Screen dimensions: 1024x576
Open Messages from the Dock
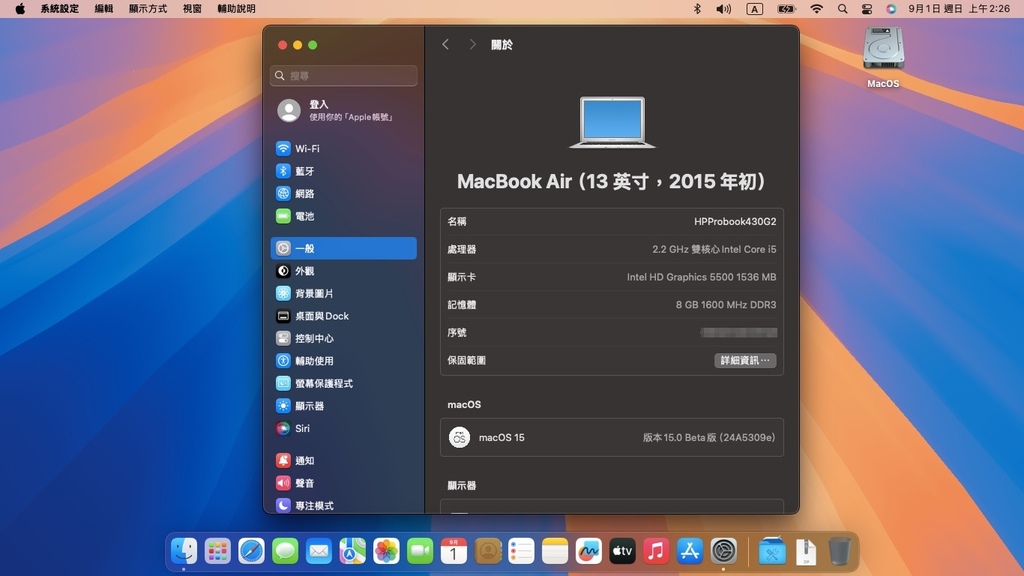point(285,551)
